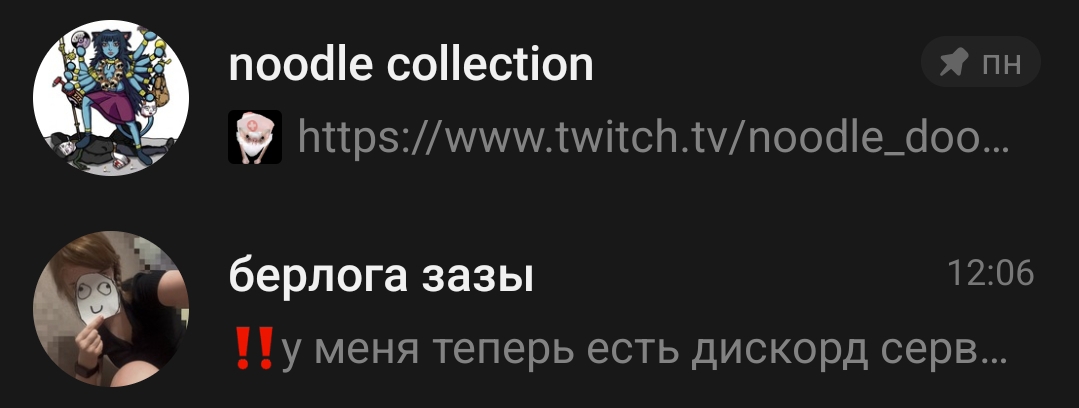The width and height of the screenshot is (1079, 408).
Task: Click the twitch.tv/noodle_doo link preview
Action: [653, 137]
